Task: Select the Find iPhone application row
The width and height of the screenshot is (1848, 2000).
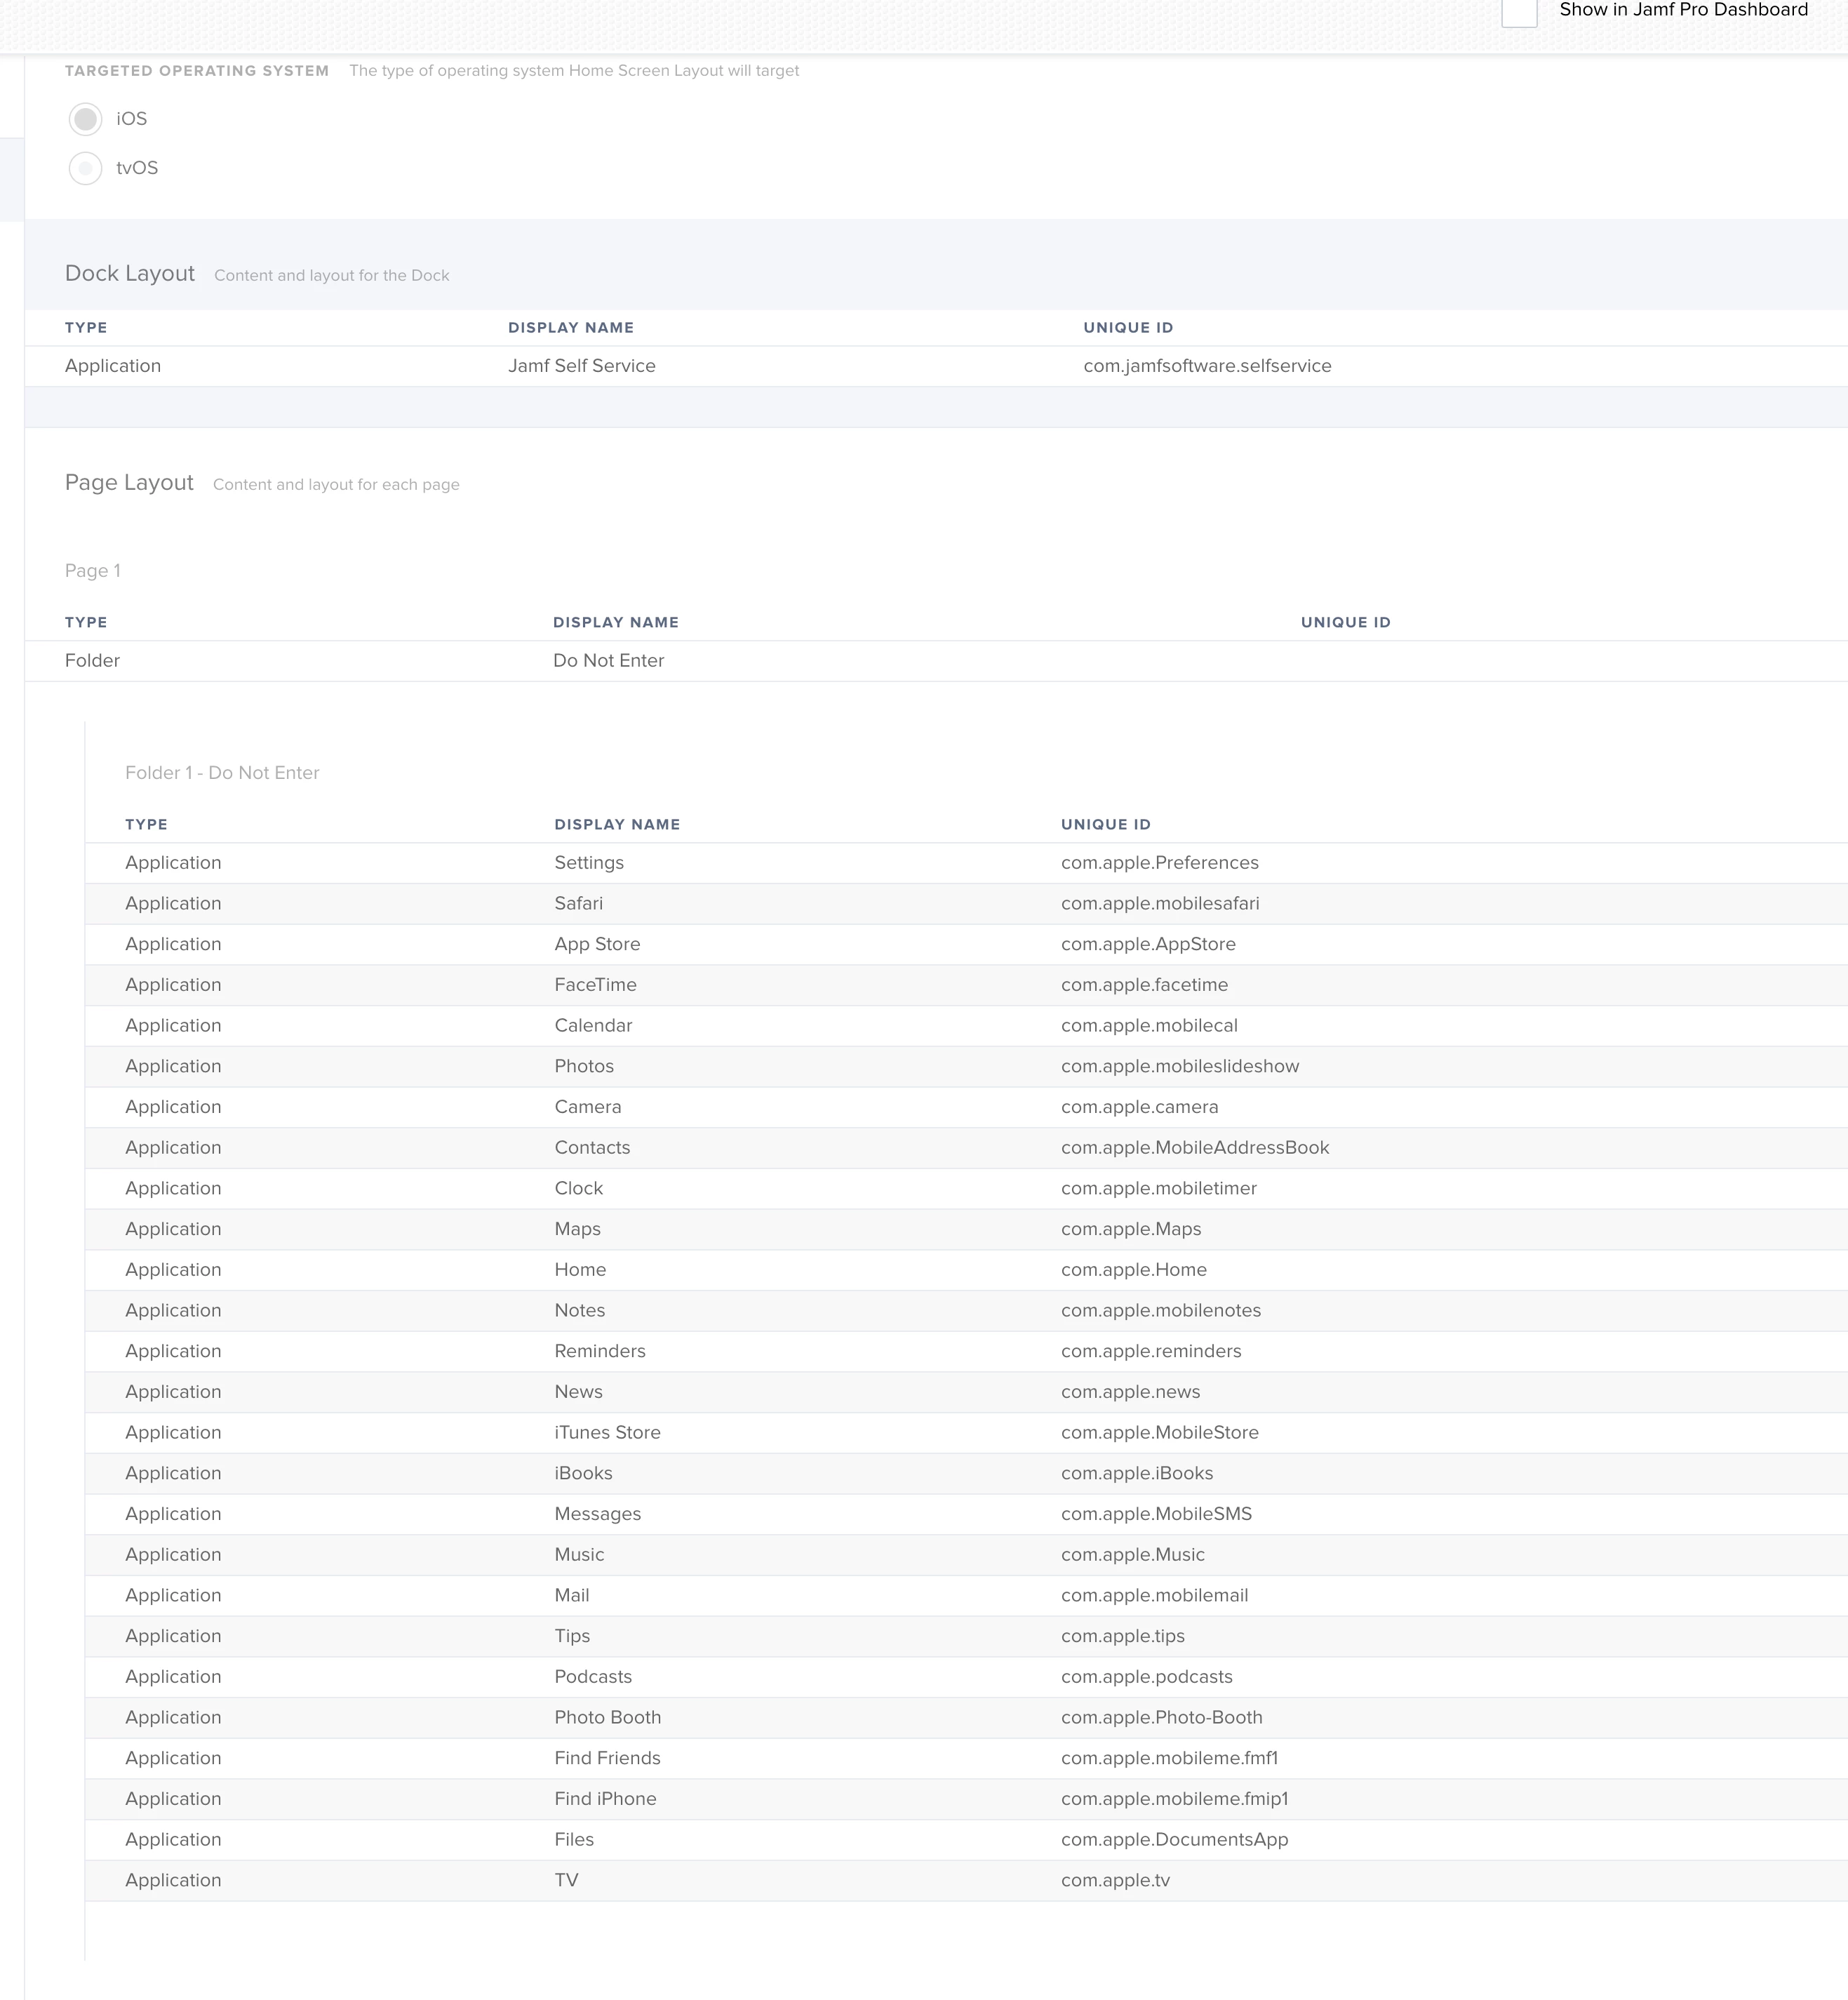Action: 966,1799
